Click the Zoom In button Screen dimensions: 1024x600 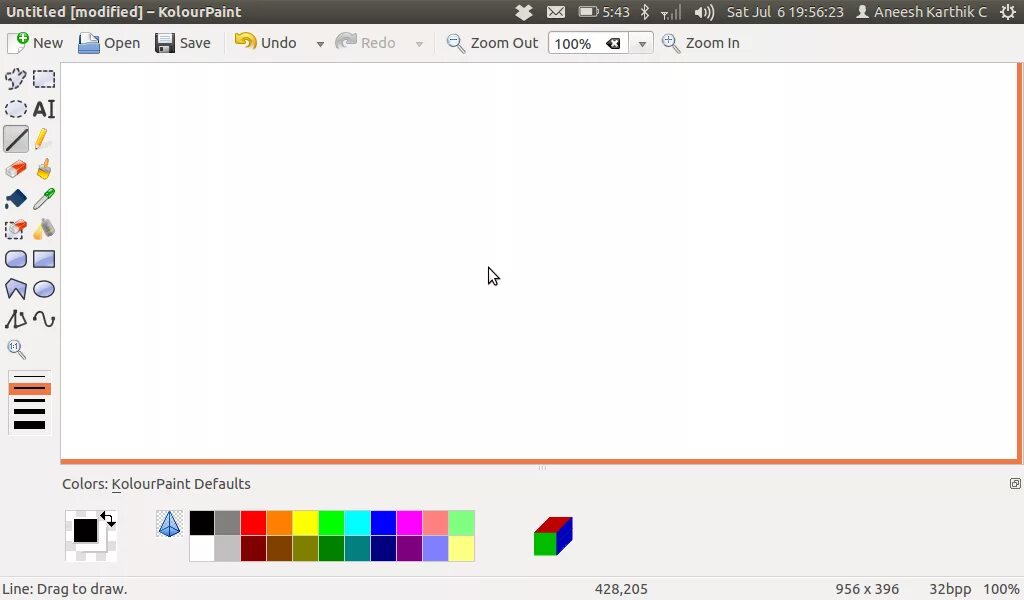(x=701, y=43)
